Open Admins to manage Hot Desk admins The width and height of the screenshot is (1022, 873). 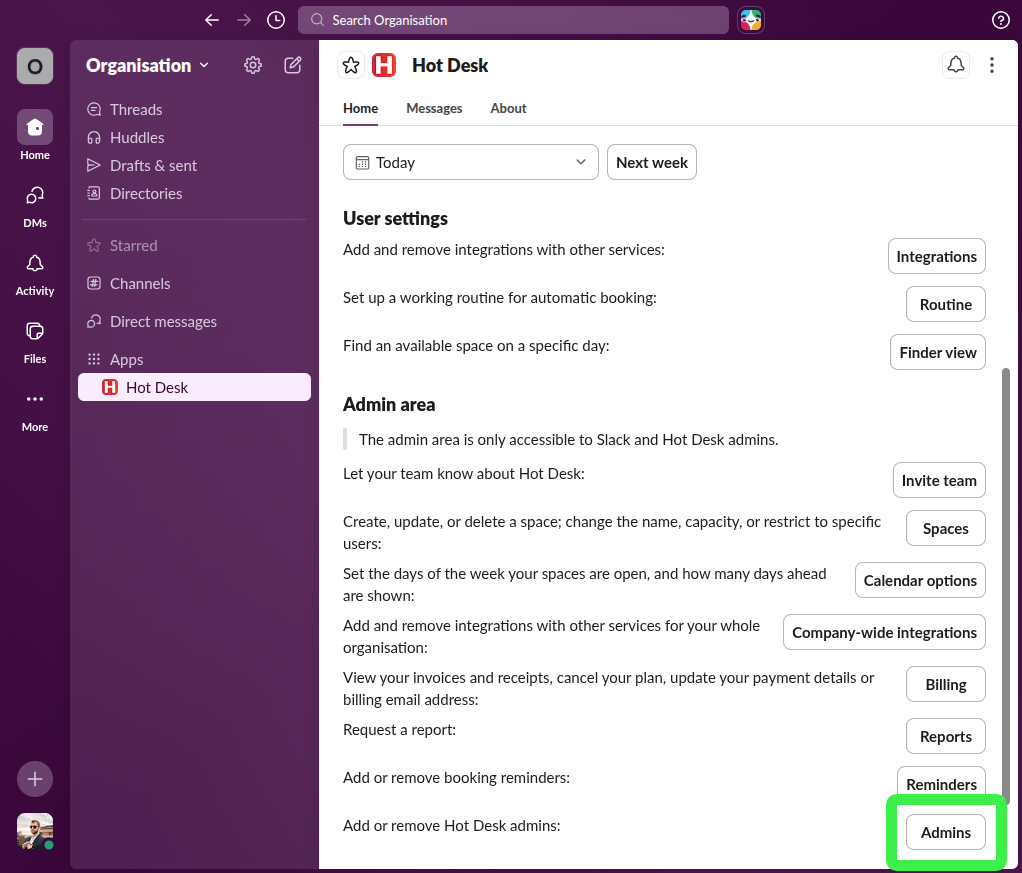click(945, 831)
